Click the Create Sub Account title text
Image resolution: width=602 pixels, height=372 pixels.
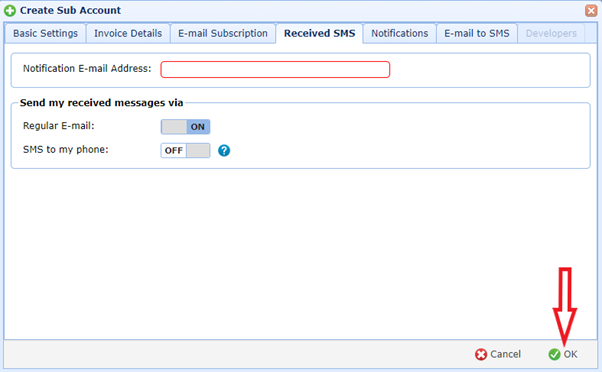(70, 10)
